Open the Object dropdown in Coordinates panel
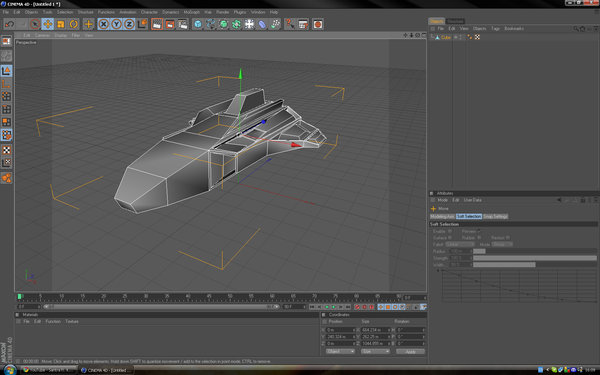 [340, 351]
